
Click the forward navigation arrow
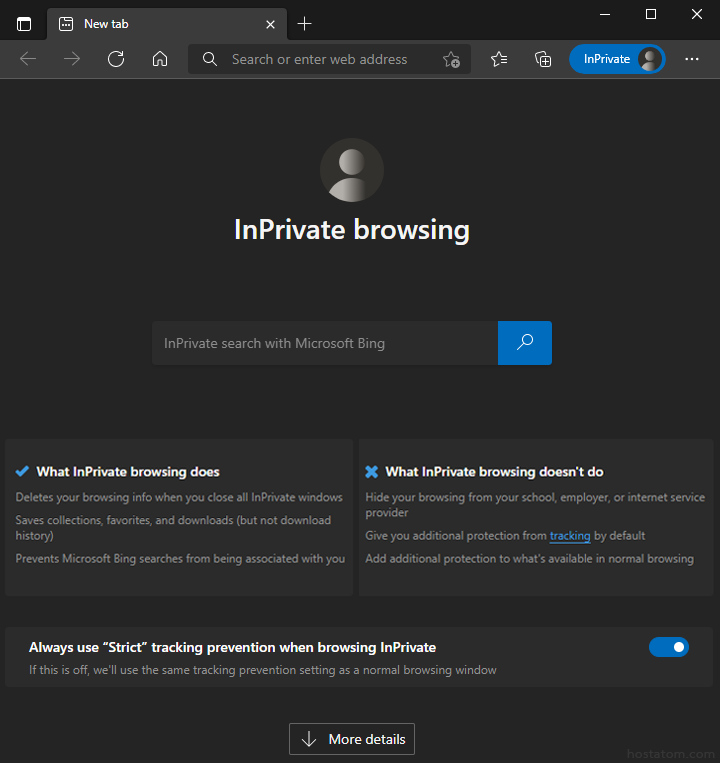coord(72,59)
